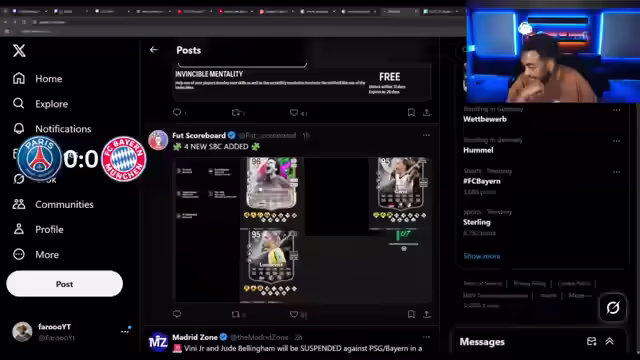
Task: Repost the Invincible Mentality post
Action: tap(236, 112)
